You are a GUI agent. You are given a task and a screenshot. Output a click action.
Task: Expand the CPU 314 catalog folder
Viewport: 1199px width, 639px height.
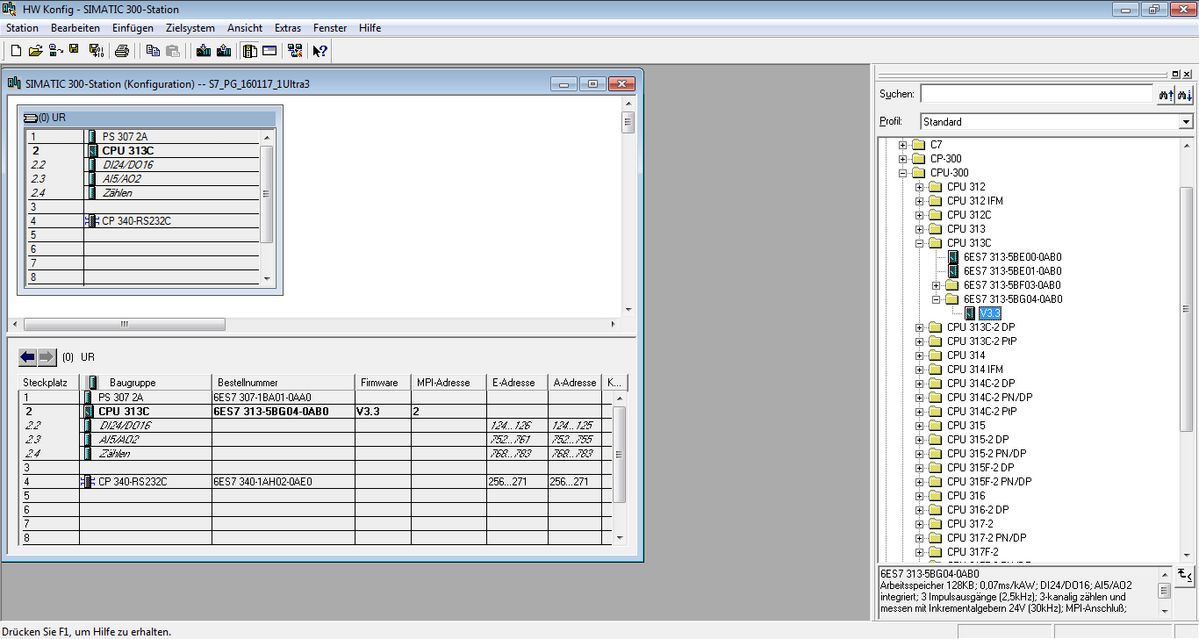(919, 355)
